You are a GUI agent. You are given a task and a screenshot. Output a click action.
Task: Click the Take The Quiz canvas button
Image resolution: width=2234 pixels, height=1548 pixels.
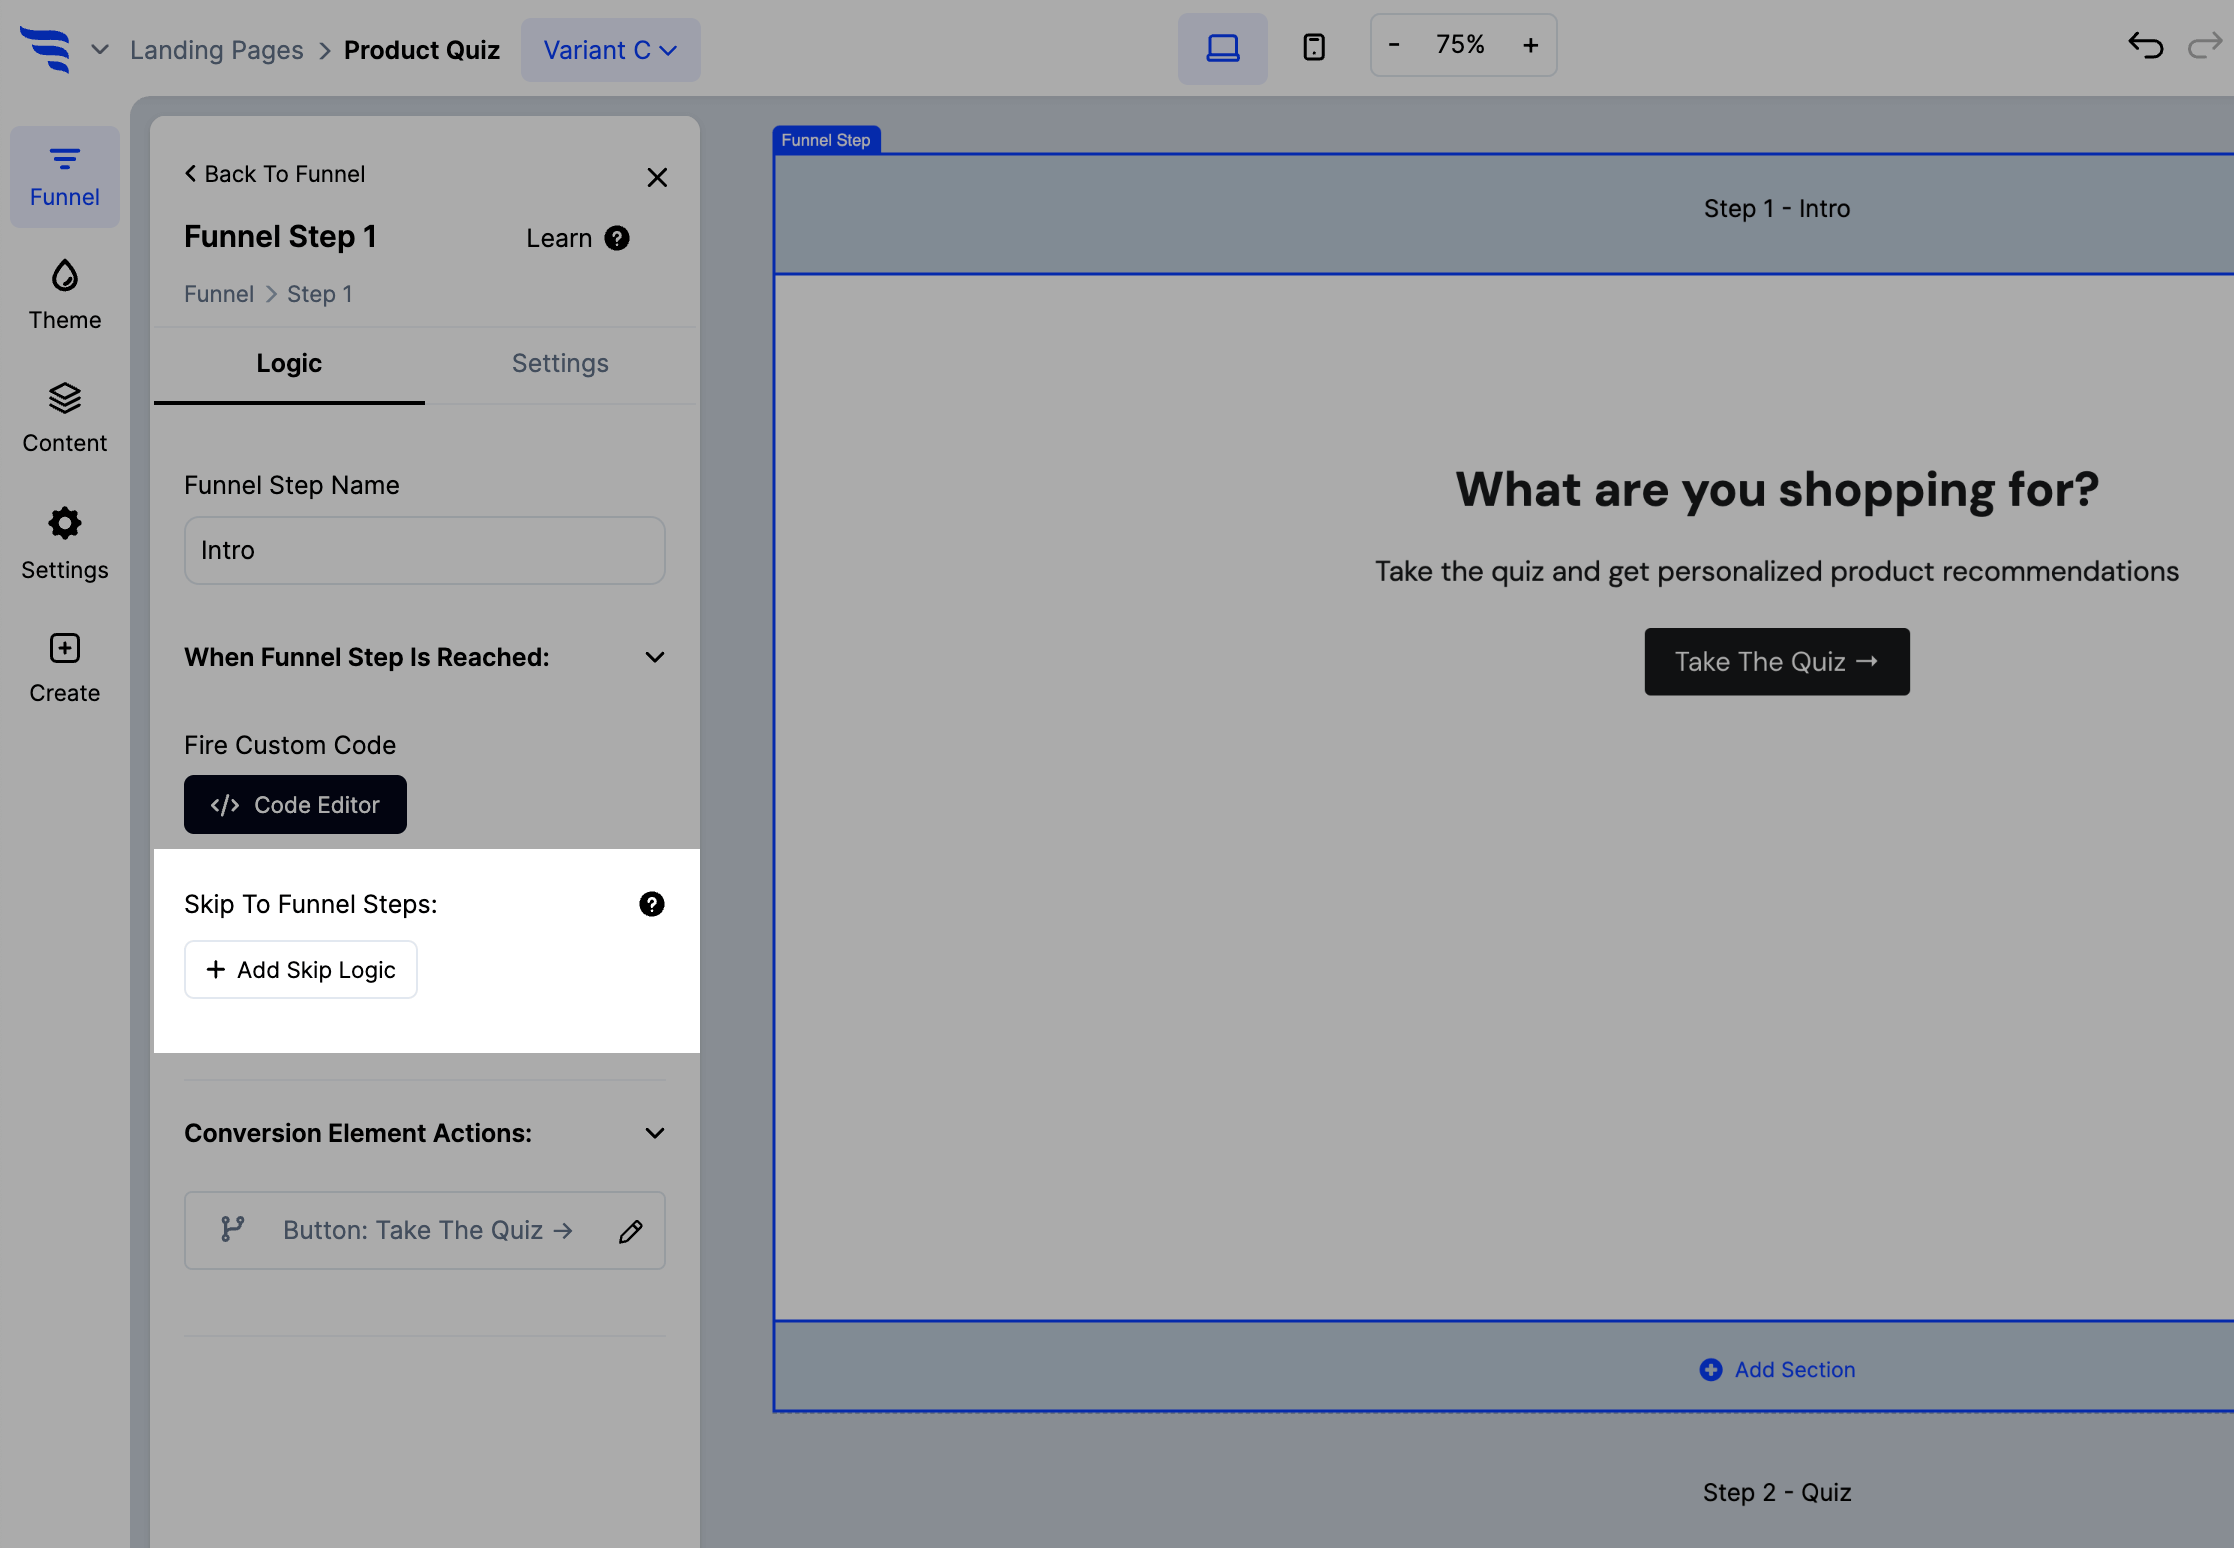coord(1777,662)
